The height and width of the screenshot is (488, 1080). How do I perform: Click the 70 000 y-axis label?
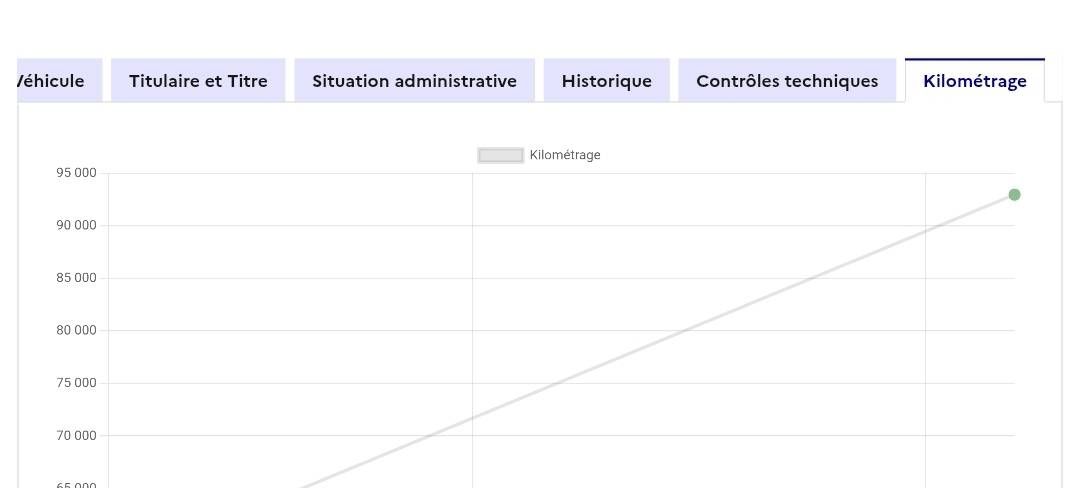(77, 435)
